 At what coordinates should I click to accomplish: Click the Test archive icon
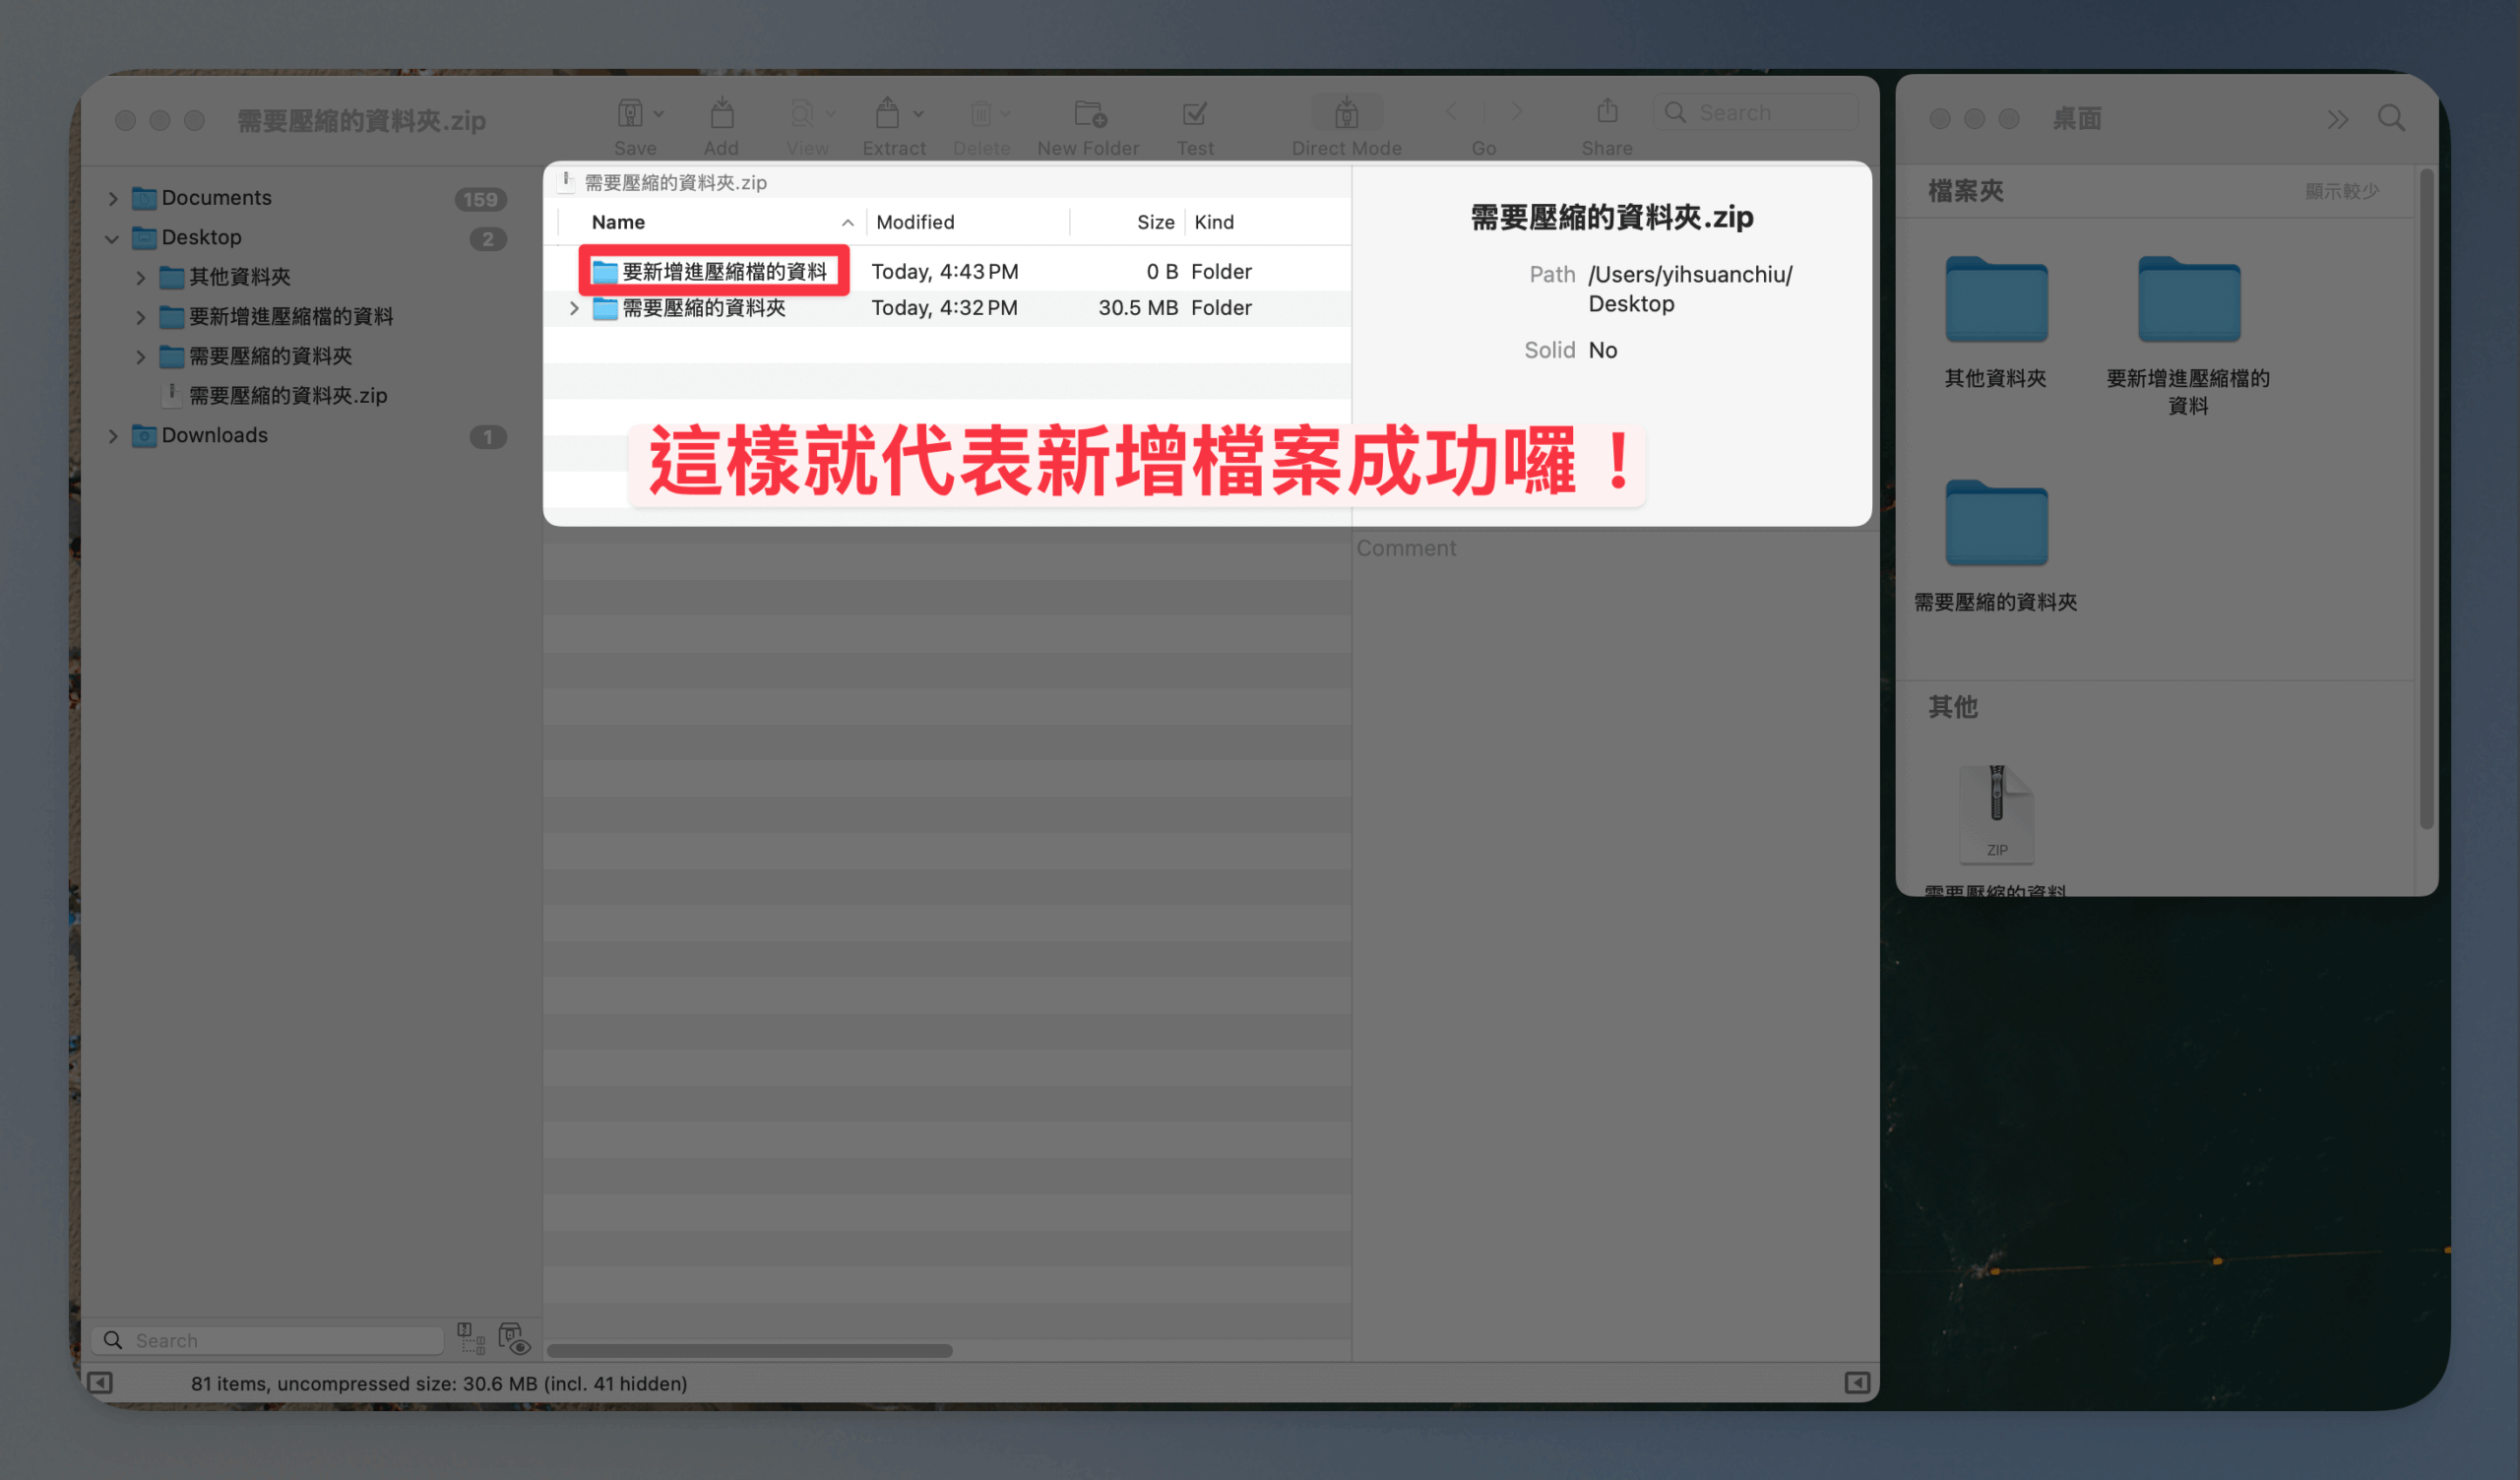click(1194, 114)
